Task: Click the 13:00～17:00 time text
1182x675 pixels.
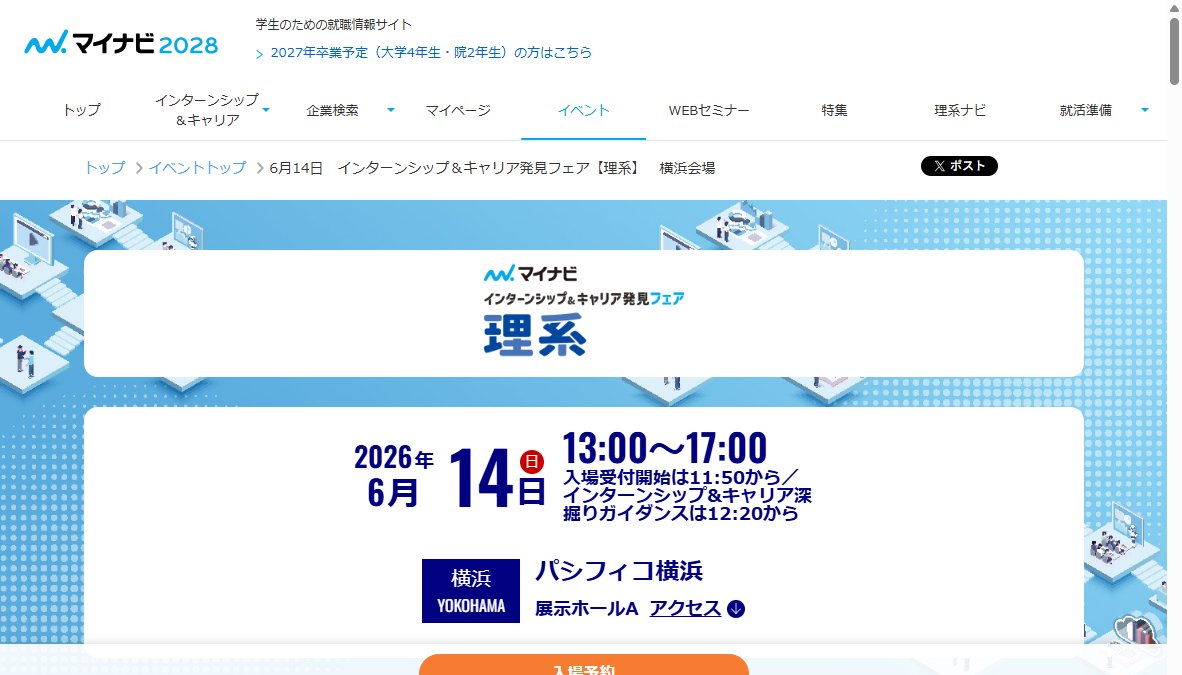Action: [x=665, y=447]
